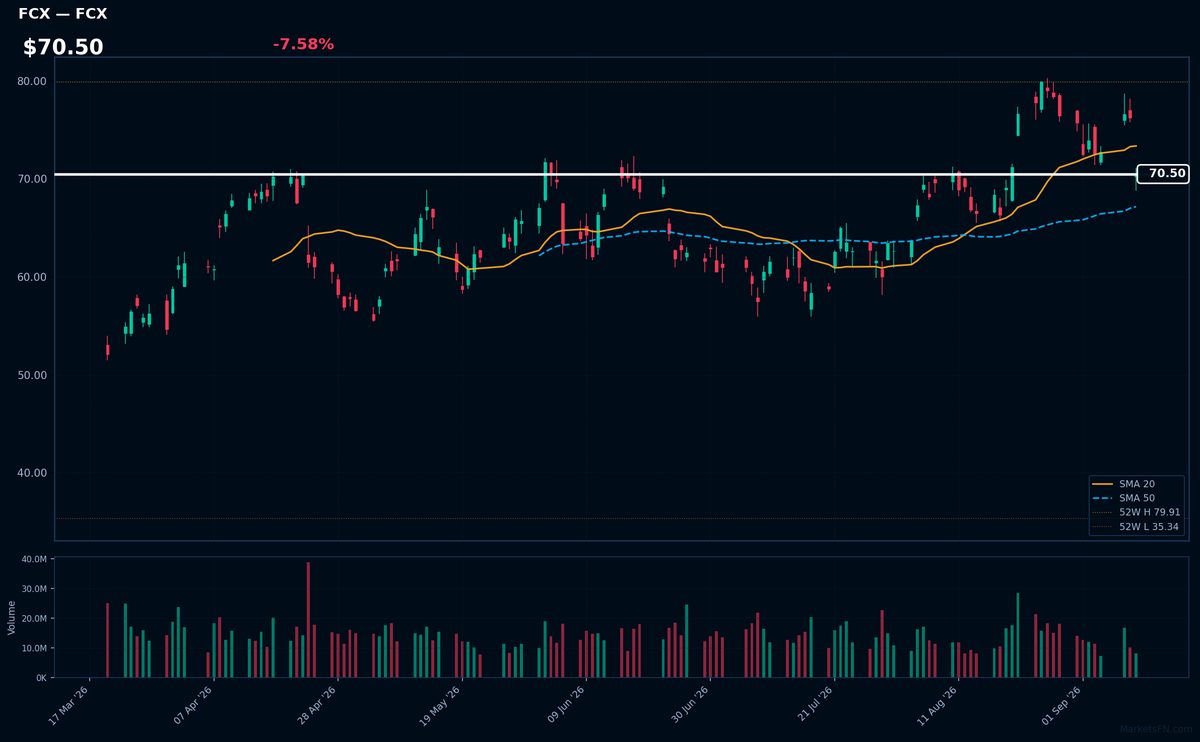Select 52W L 35.34 legend entry

coord(1135,526)
